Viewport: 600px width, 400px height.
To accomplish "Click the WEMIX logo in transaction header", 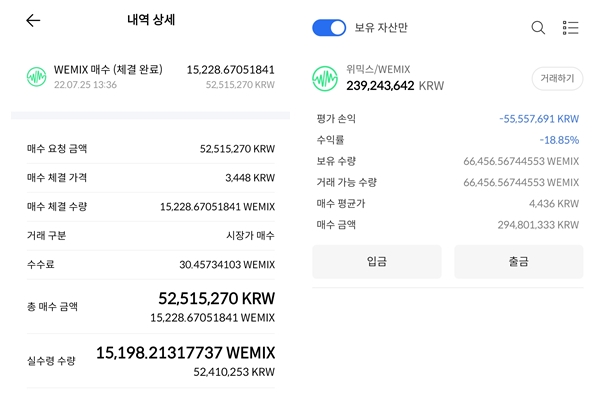I will [37, 77].
